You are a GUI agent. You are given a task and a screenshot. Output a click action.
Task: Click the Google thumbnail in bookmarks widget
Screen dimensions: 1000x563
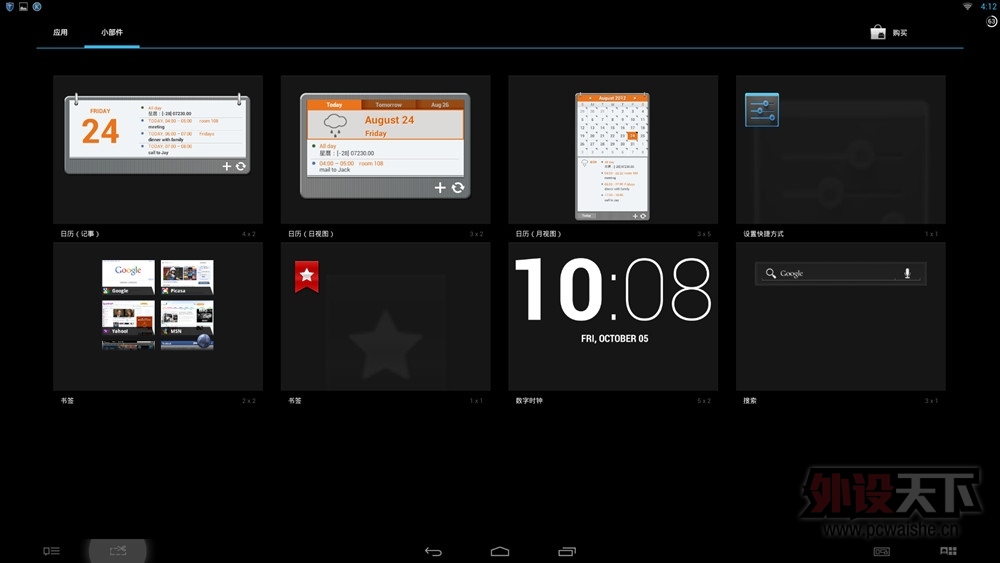coord(128,277)
